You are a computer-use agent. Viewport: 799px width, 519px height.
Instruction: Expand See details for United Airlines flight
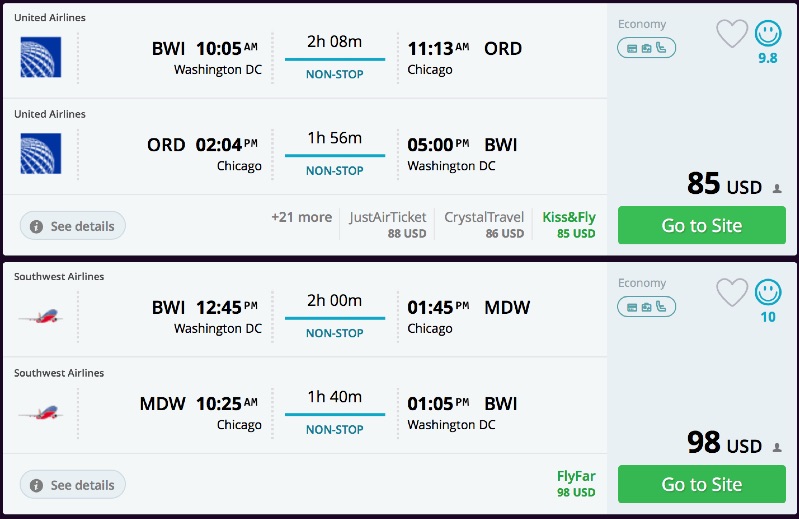pos(72,226)
